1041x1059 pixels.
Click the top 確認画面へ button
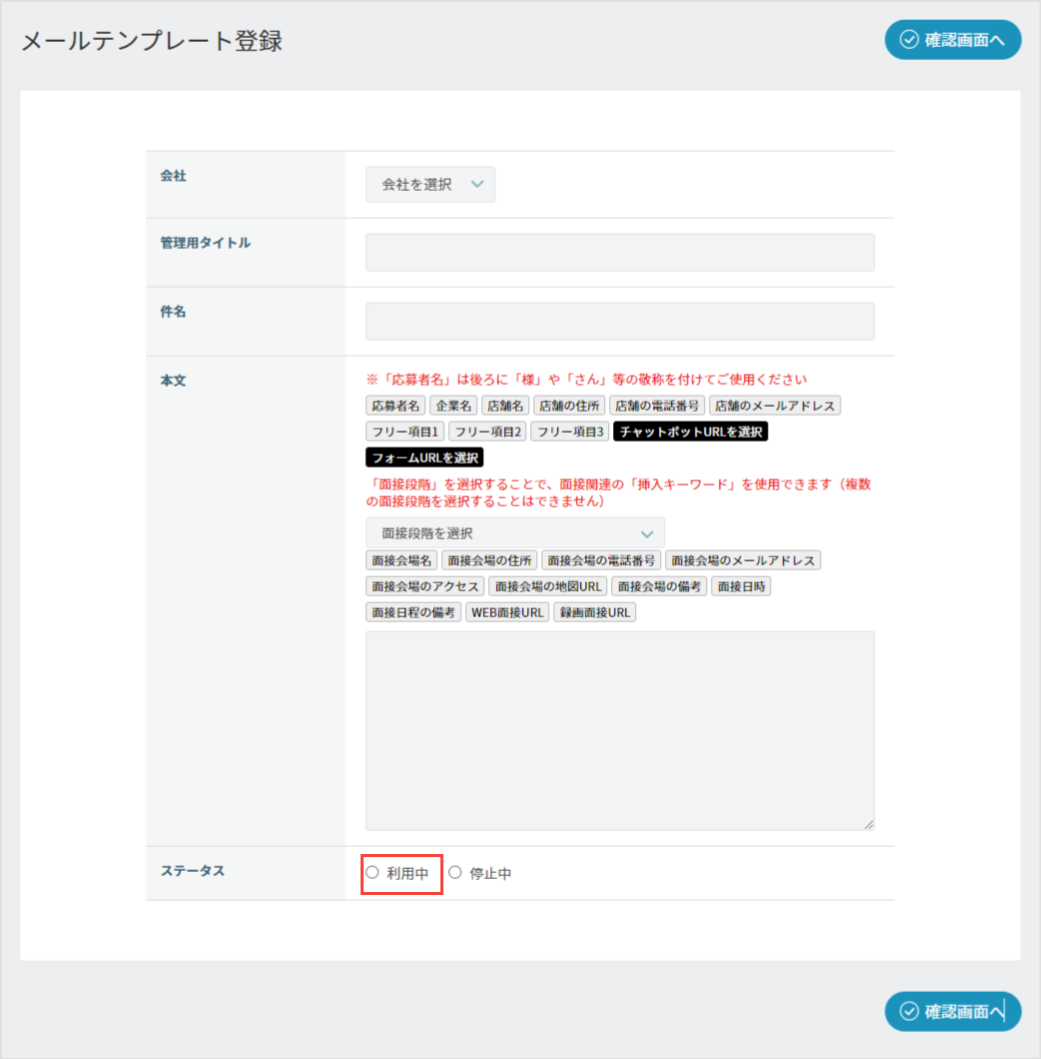952,40
